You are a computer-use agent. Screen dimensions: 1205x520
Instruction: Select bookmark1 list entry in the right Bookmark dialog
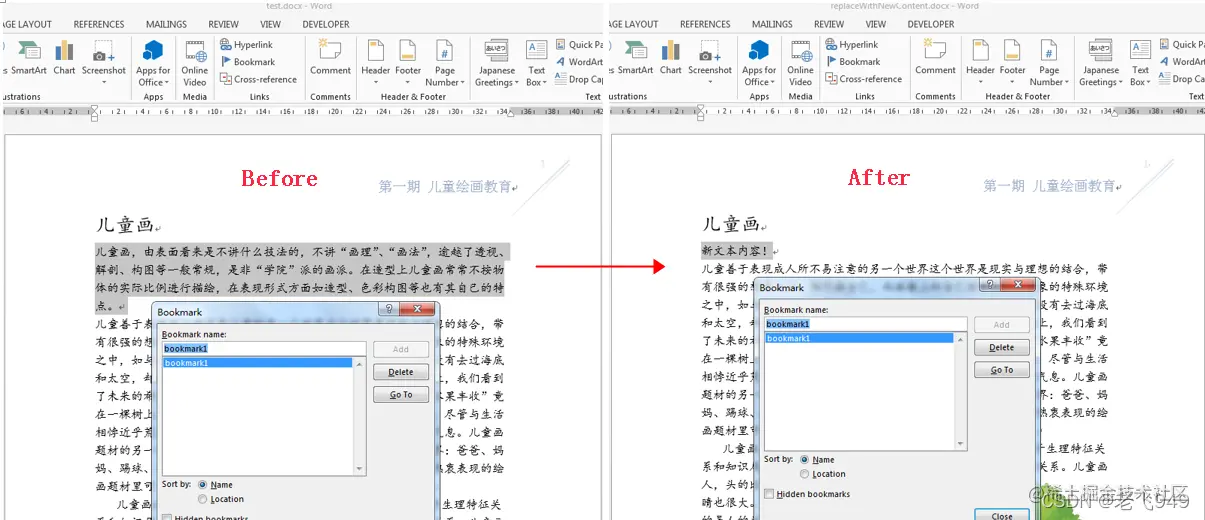859,338
